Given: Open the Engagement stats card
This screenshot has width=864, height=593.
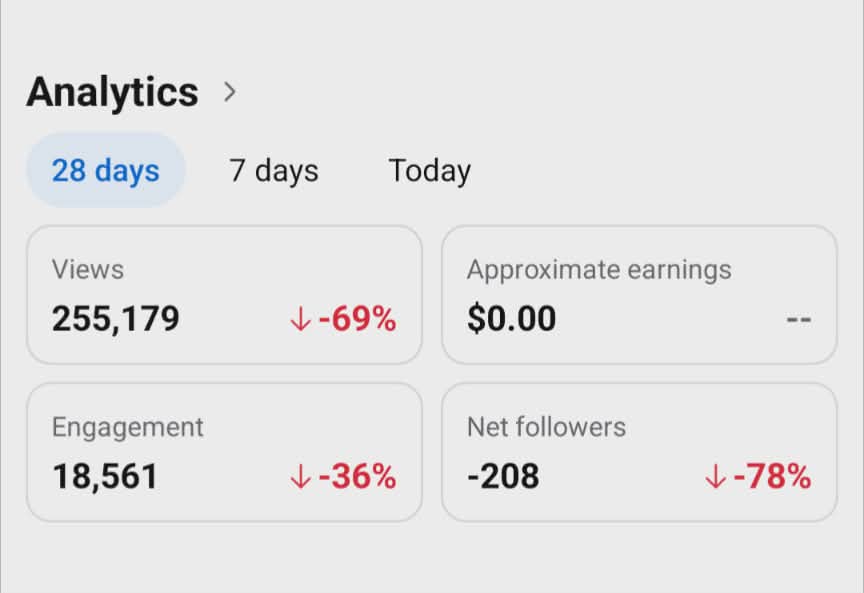Looking at the screenshot, I should coord(224,452).
